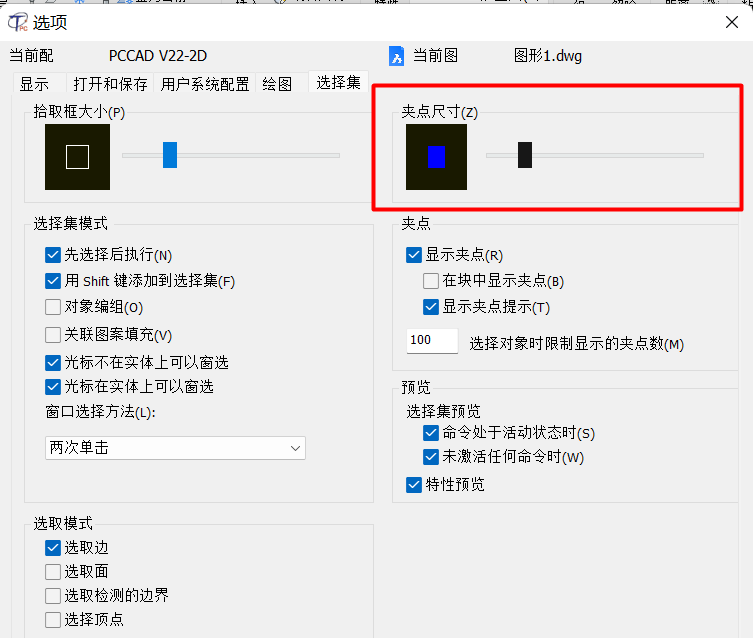Switch to the 显示 tab
753x638 pixels.
point(35,84)
